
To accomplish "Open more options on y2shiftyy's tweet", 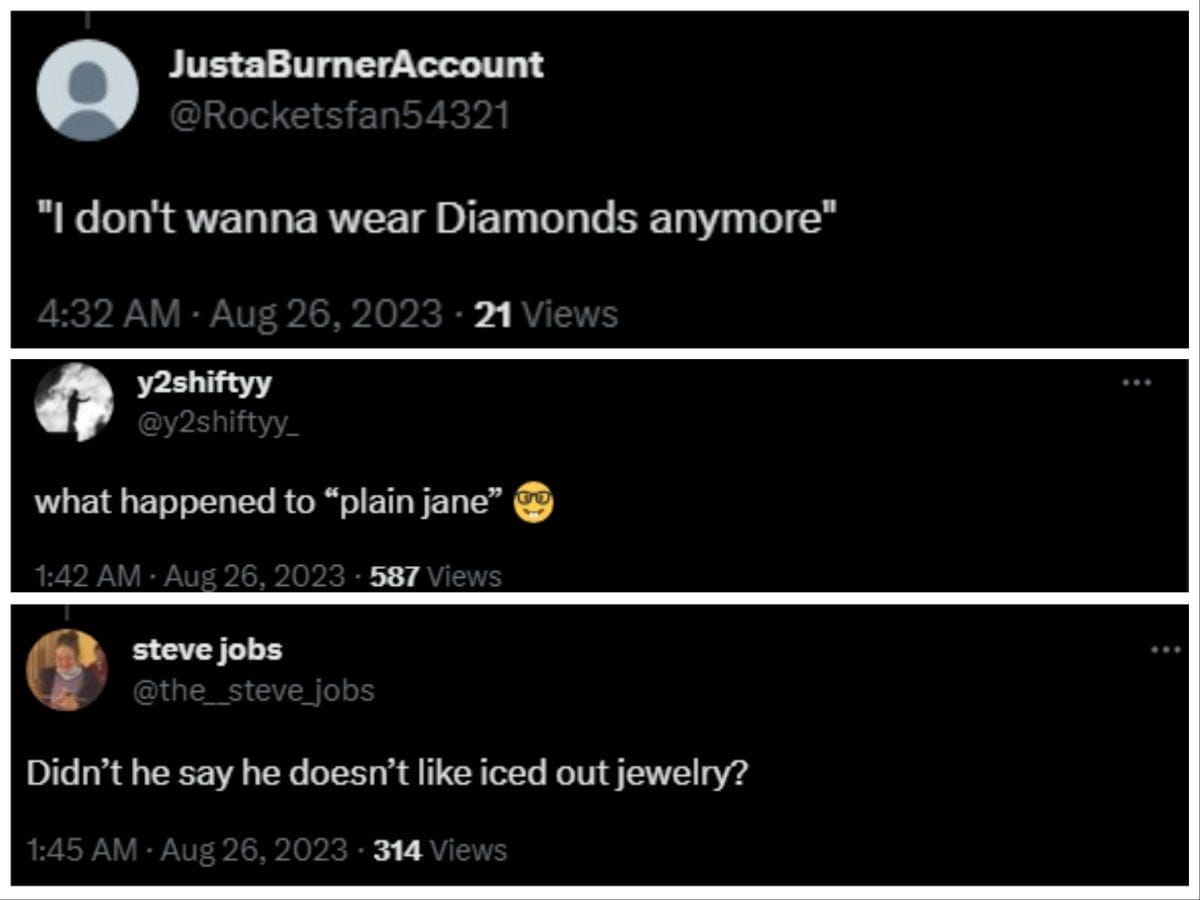I will [x=1136, y=383].
